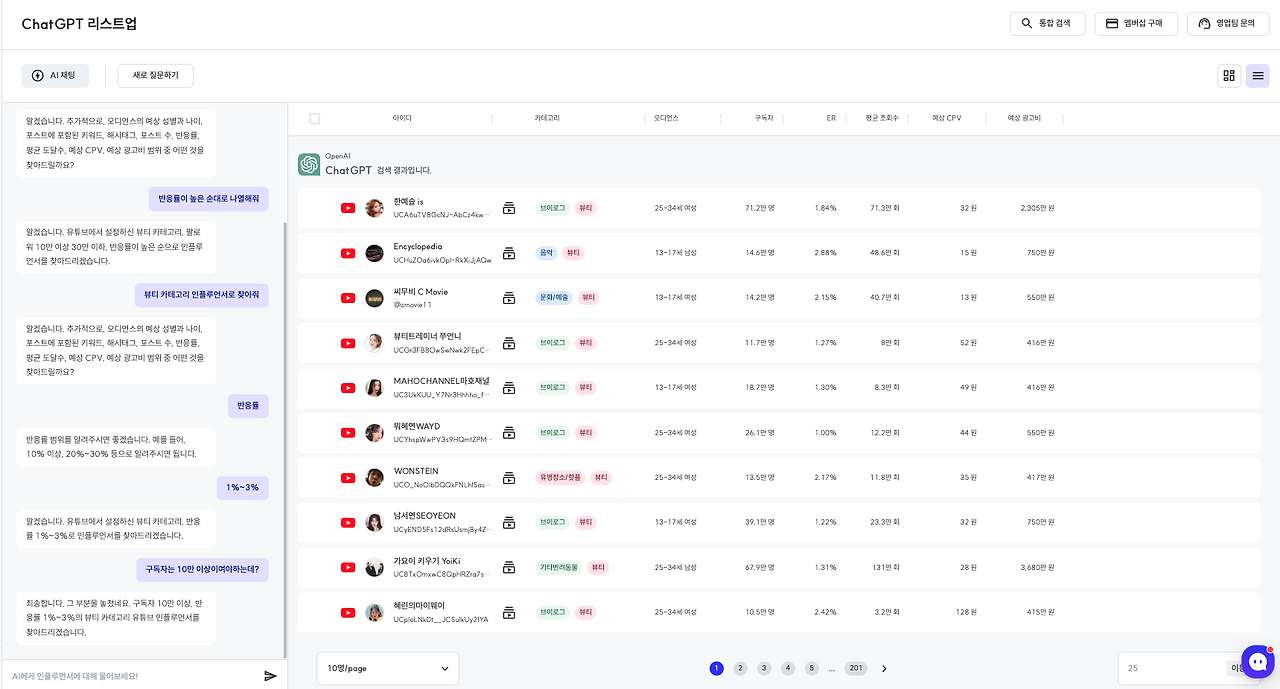
Task: Click YouTube icon for 혜린의마이웨이
Action: [348, 612]
